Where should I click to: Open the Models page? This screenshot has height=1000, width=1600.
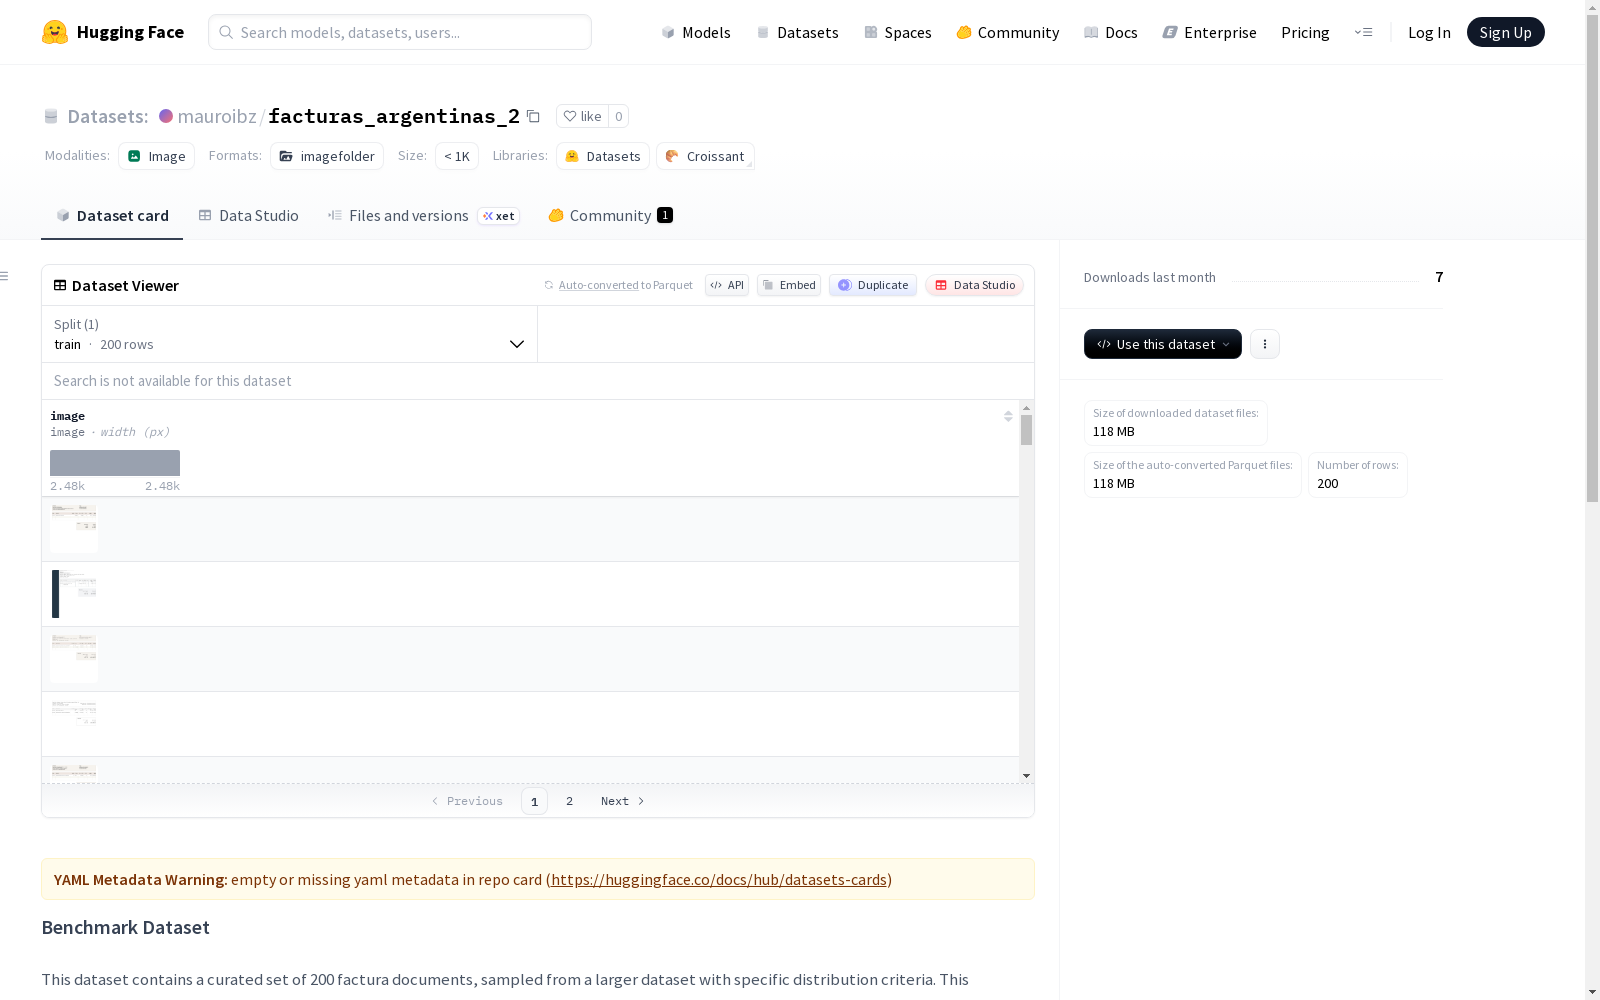point(696,32)
